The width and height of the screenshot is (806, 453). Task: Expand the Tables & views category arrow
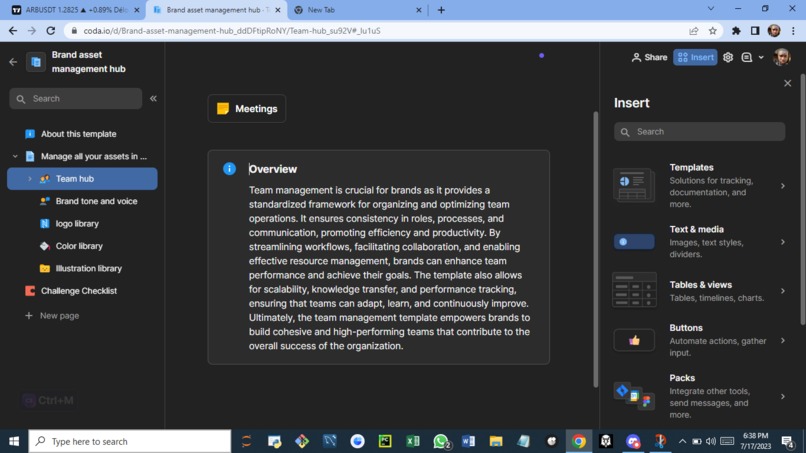782,291
